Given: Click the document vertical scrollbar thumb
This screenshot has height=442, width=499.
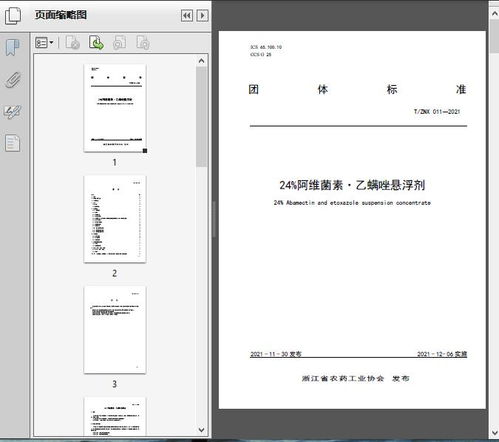Looking at the screenshot, I should pyautogui.click(x=495, y=36).
